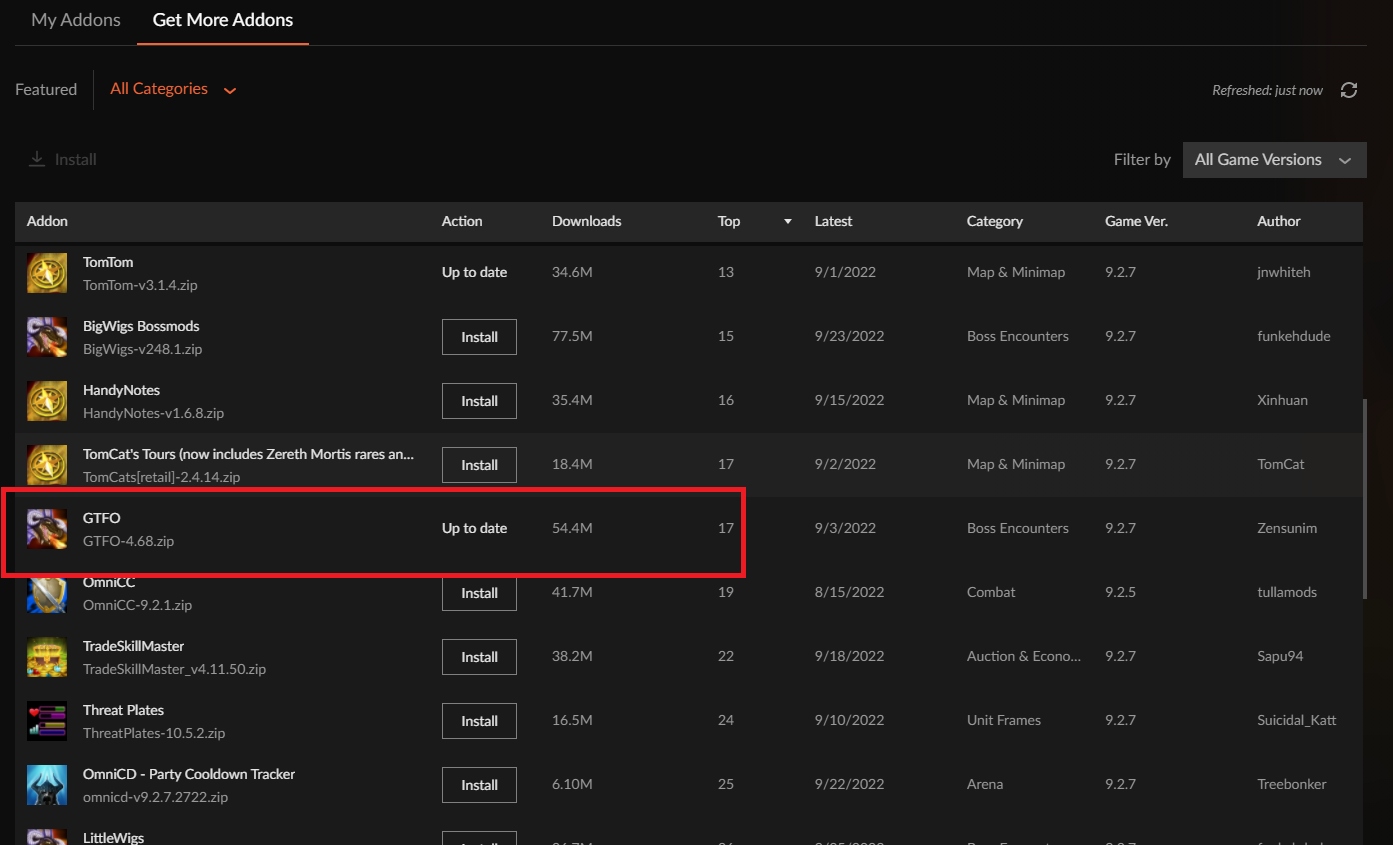Click the 77.5M downloads value

tap(572, 336)
